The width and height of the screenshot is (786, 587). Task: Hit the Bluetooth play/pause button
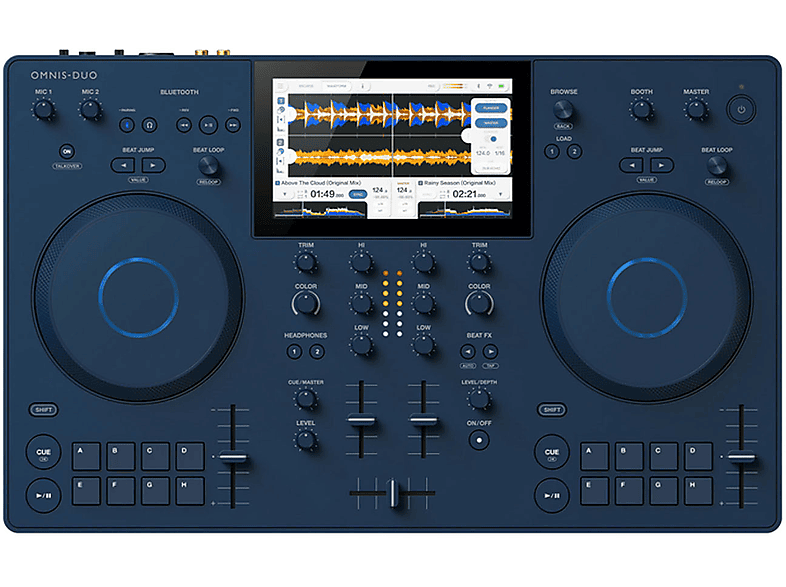[208, 125]
